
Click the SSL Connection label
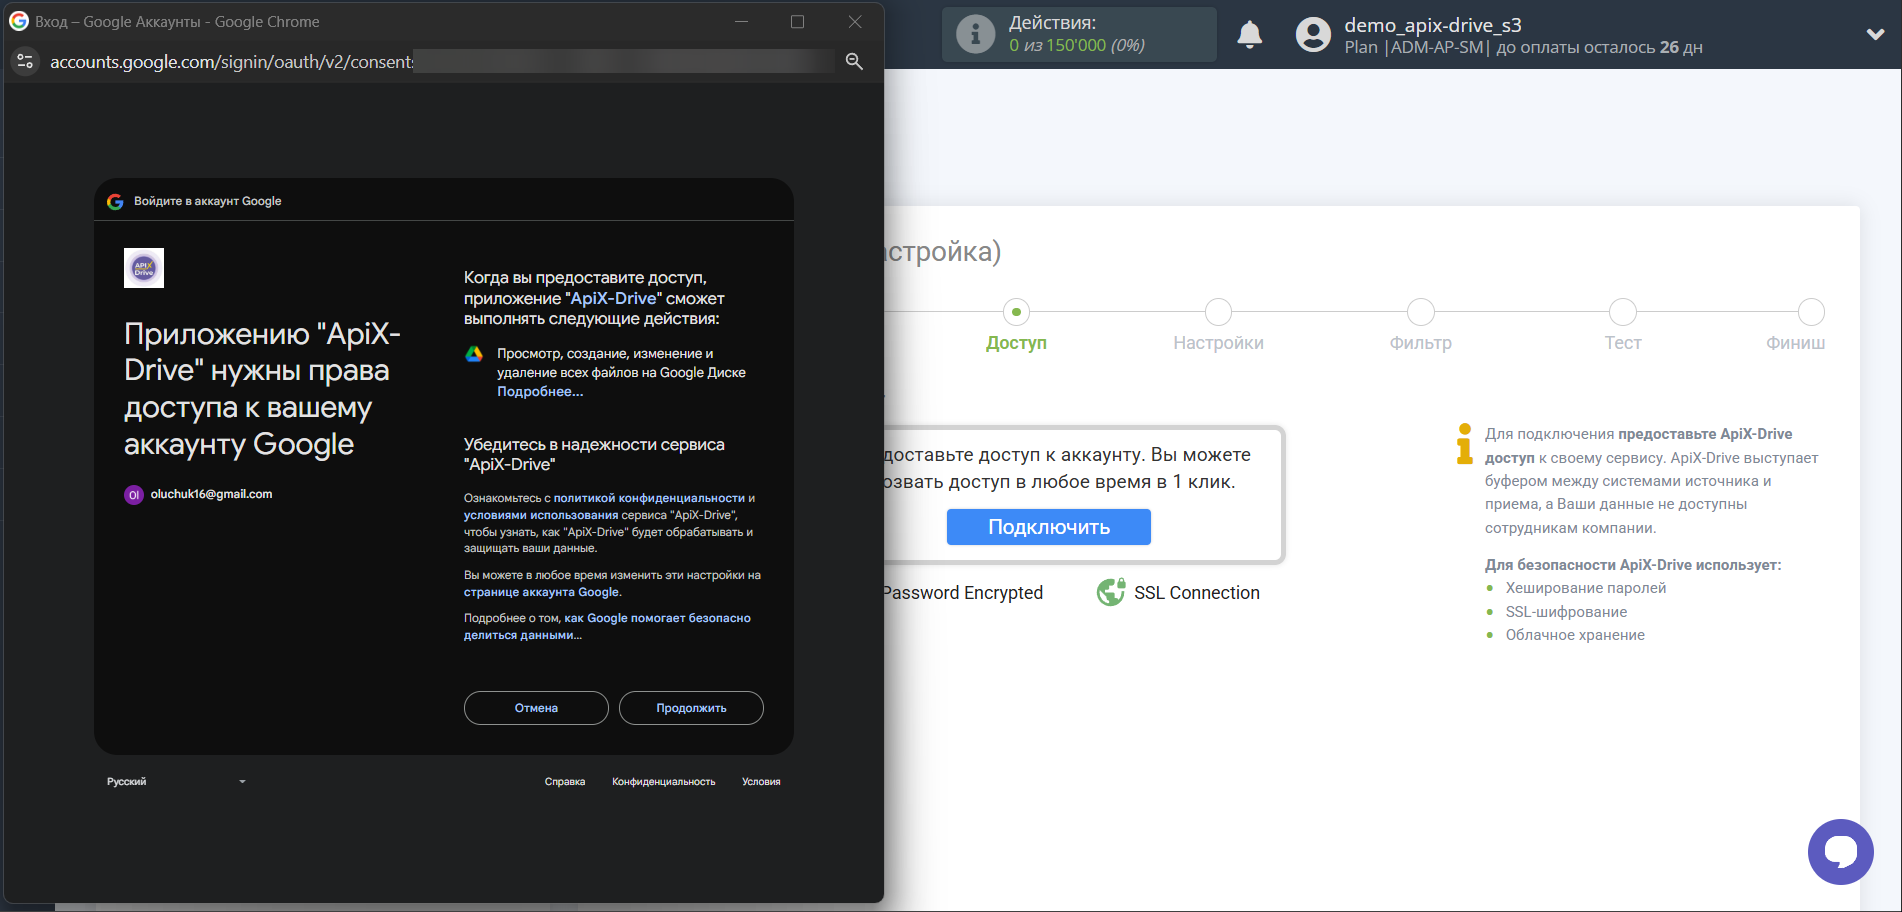pyautogui.click(x=1197, y=593)
